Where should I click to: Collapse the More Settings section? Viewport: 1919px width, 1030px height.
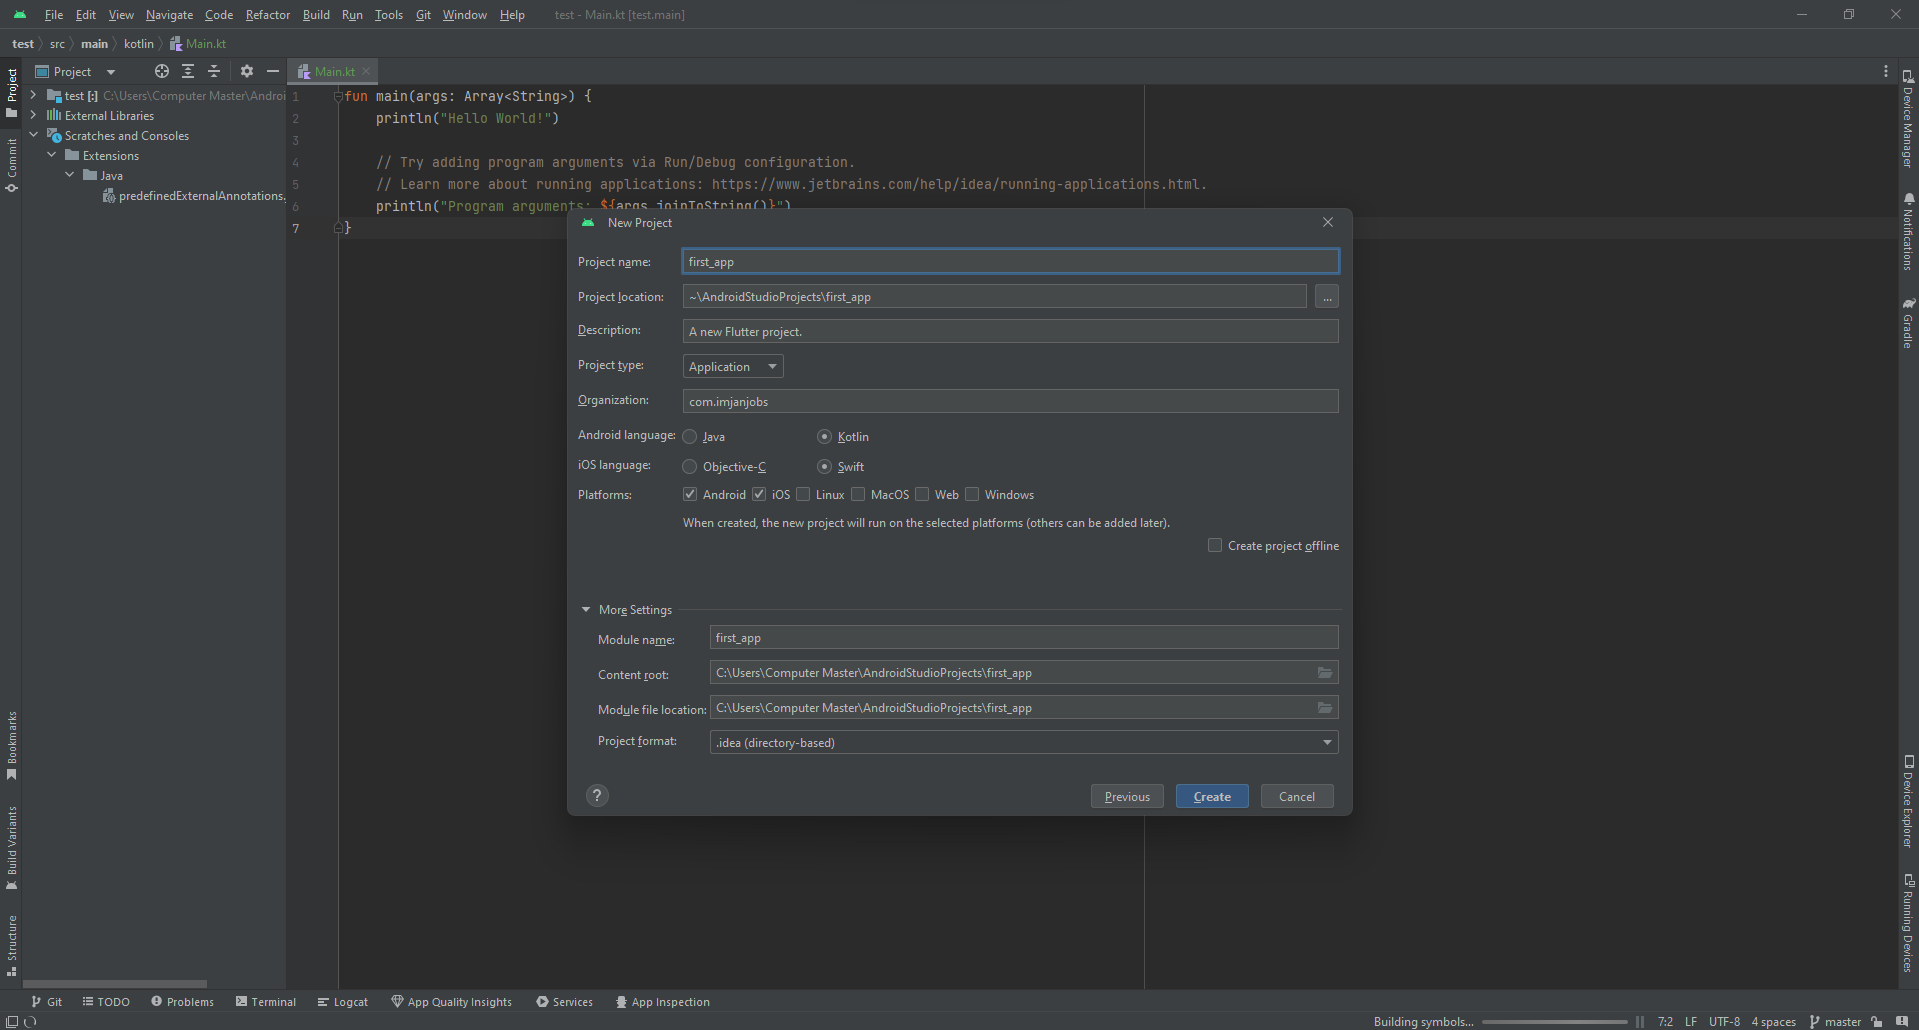(586, 609)
